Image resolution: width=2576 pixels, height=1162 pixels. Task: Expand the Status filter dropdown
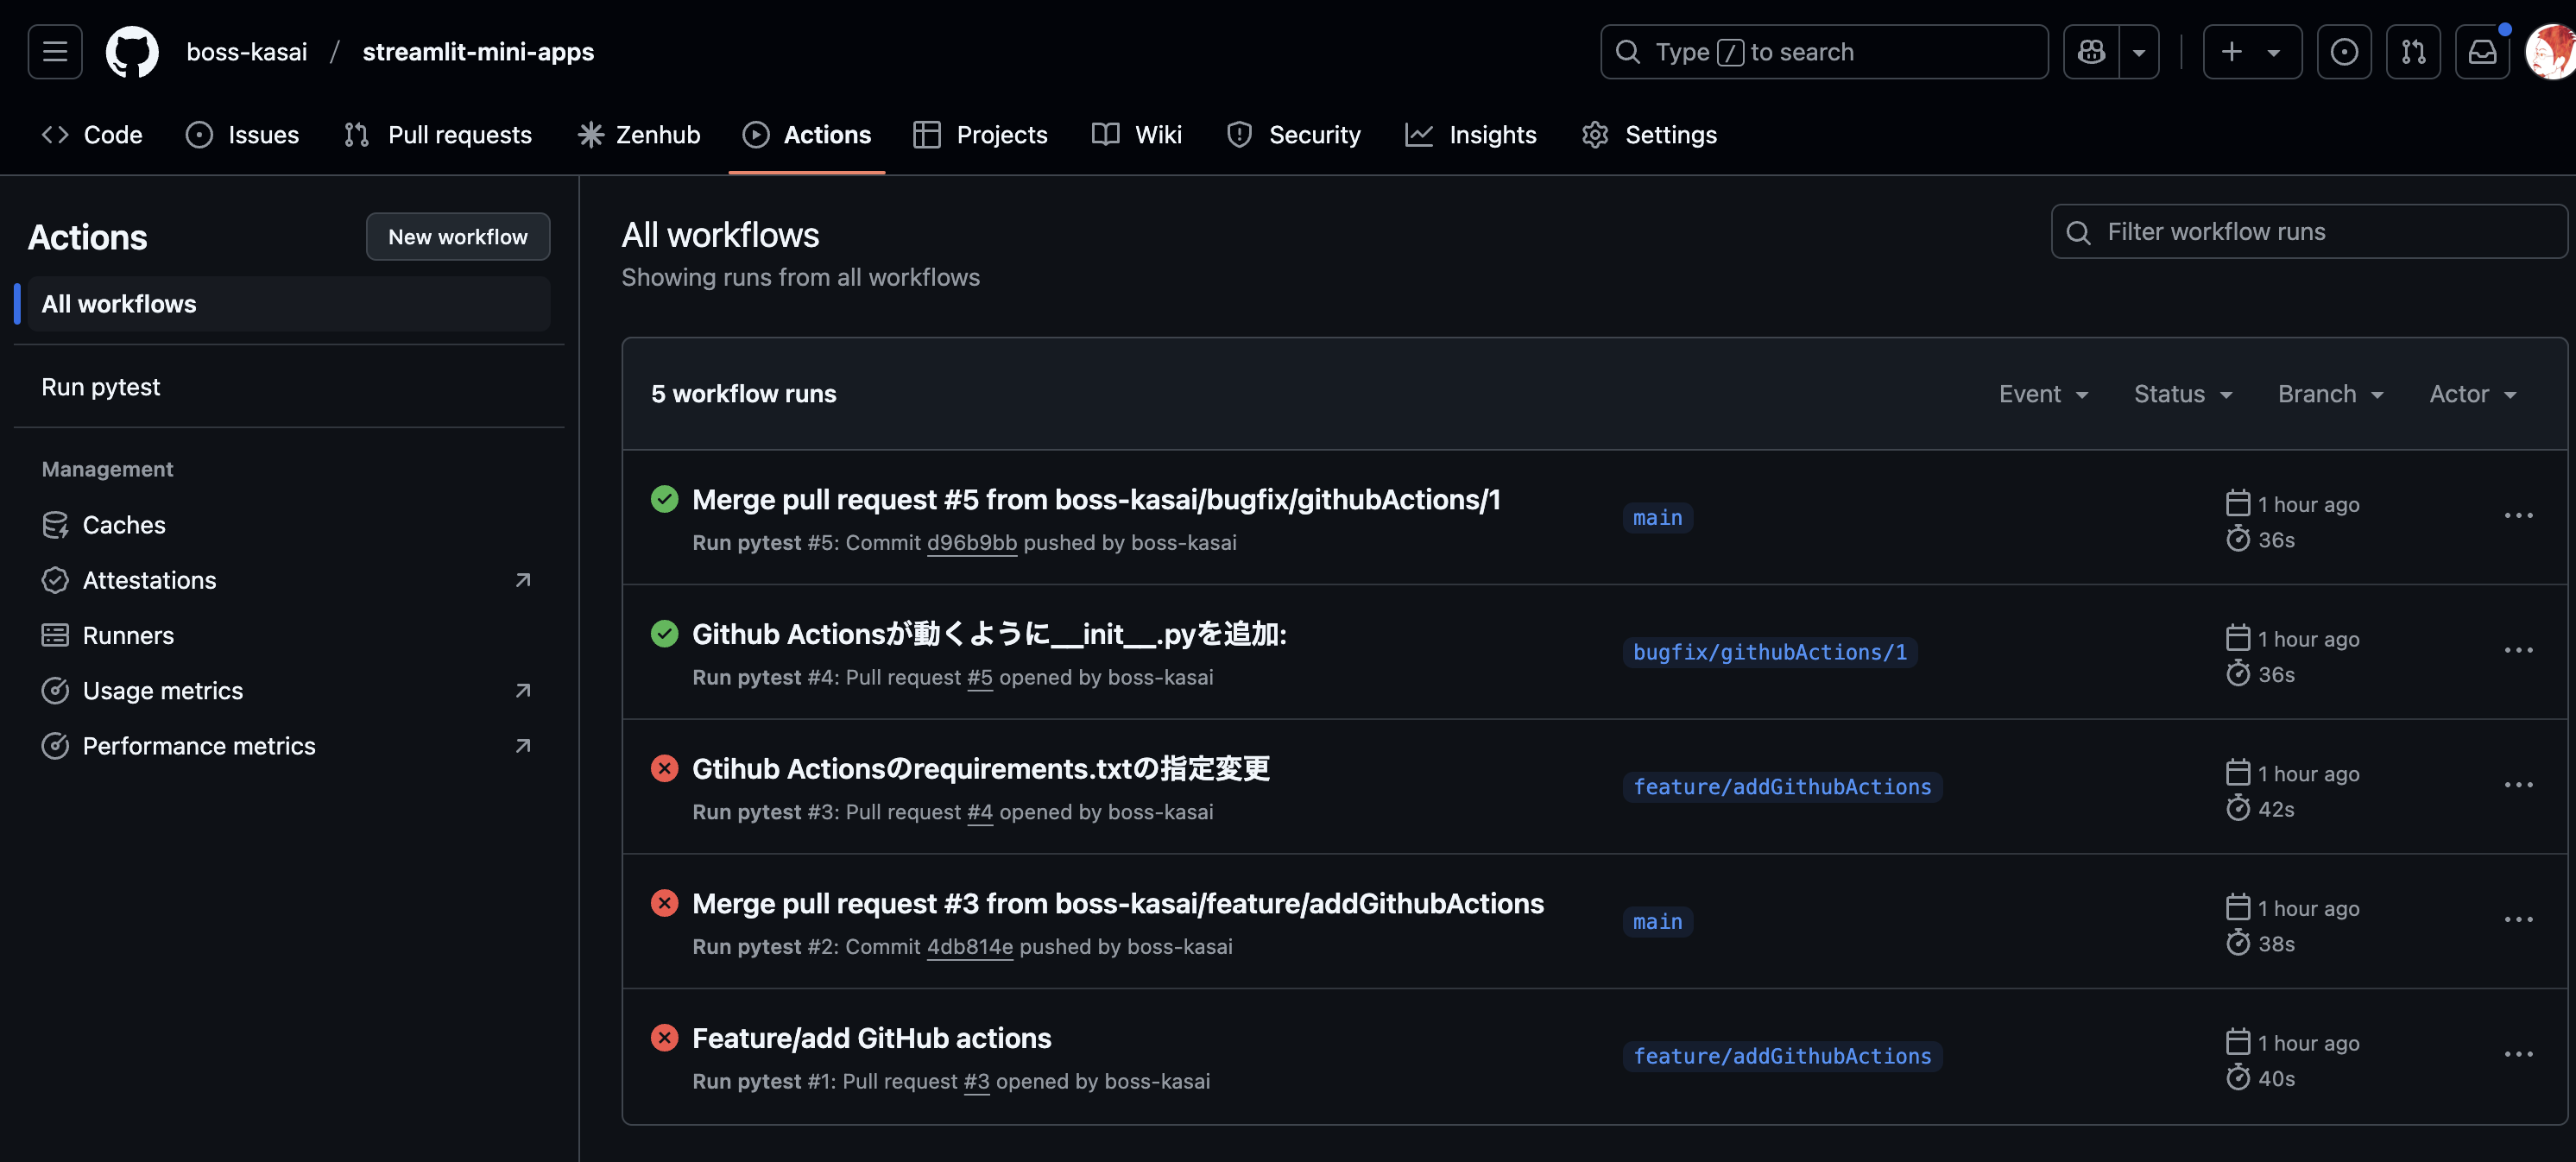pos(2182,394)
